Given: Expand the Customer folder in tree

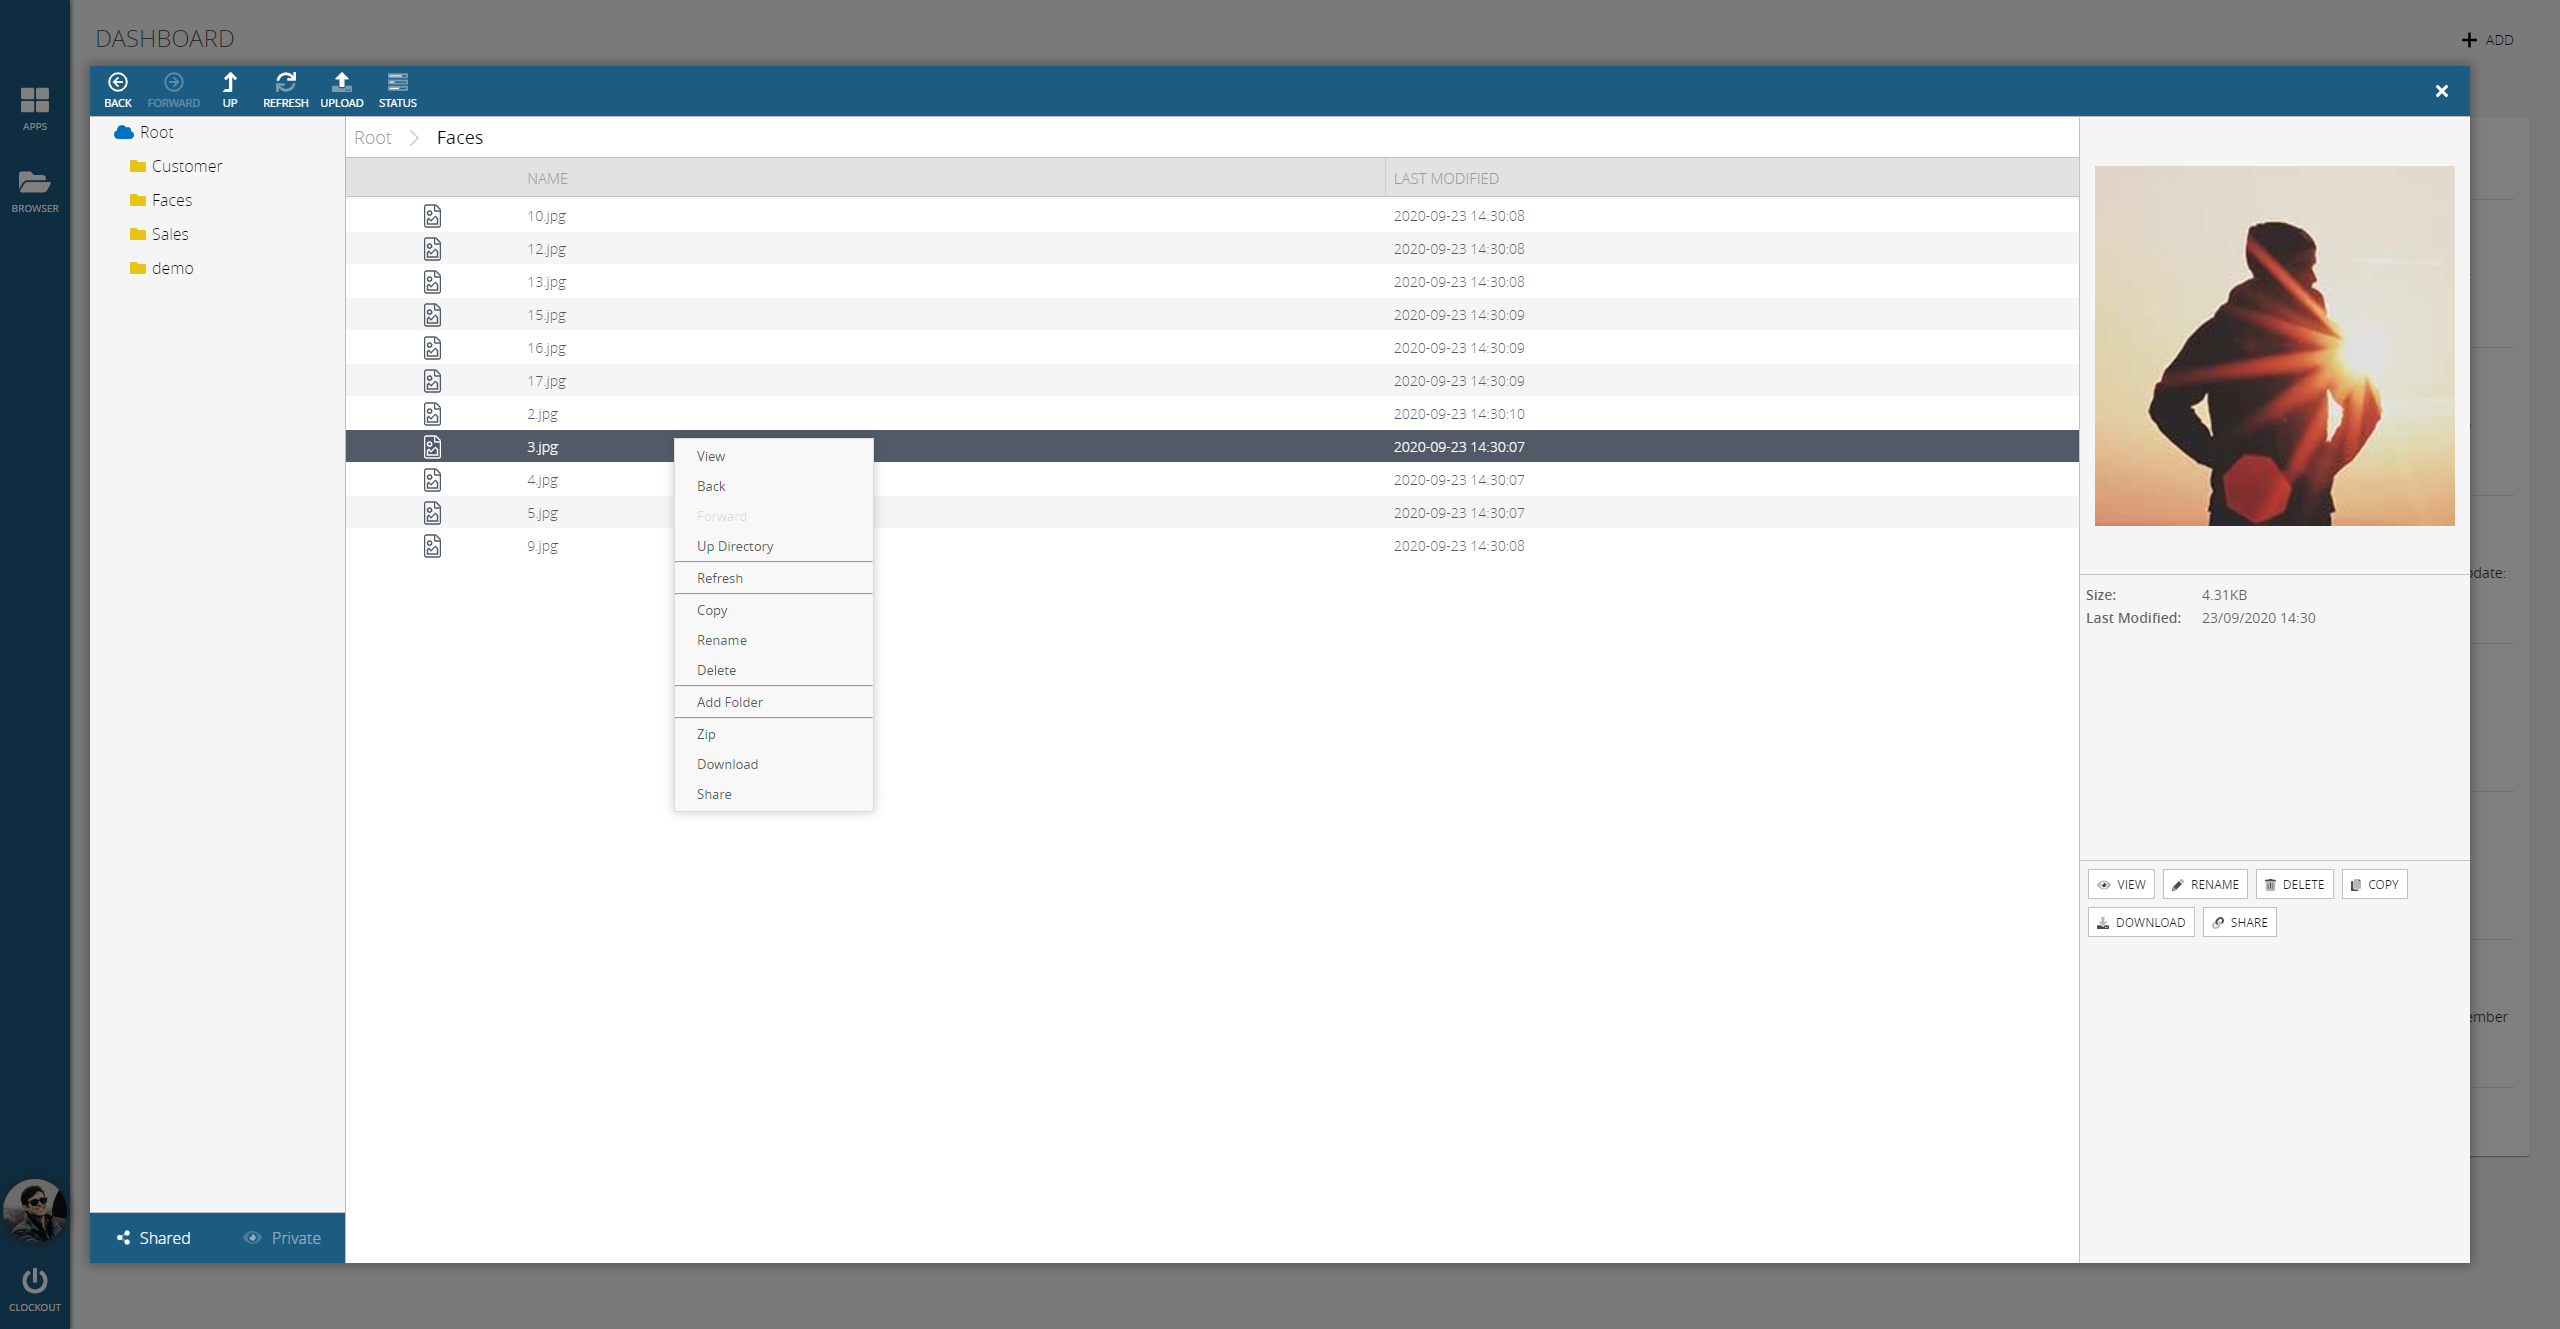Looking at the screenshot, I should [x=186, y=166].
